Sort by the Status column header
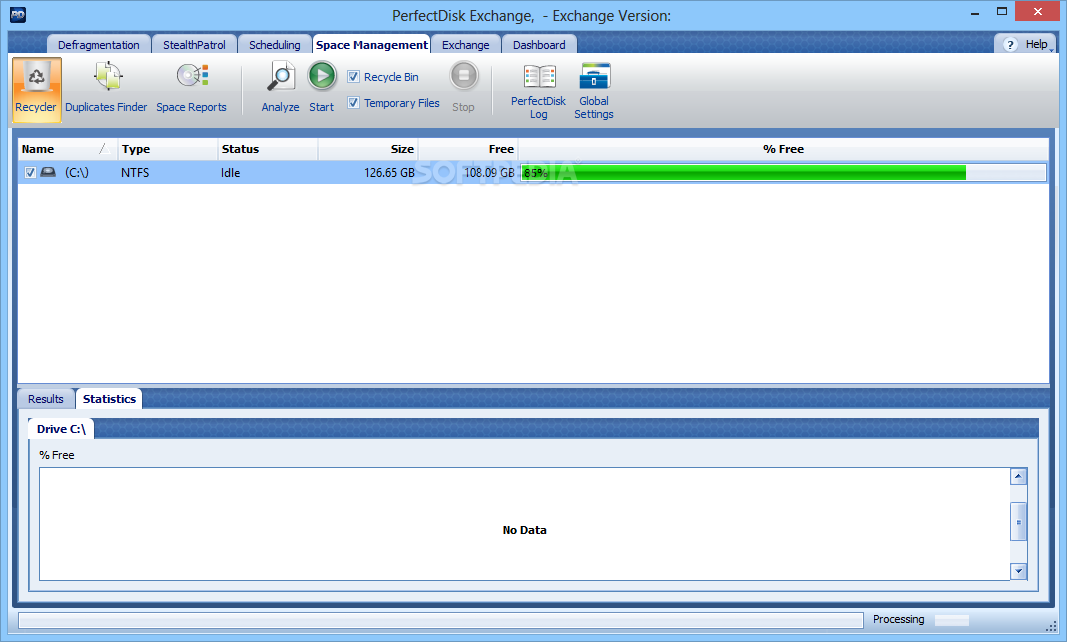Viewport: 1067px width, 642px height. tap(267, 149)
